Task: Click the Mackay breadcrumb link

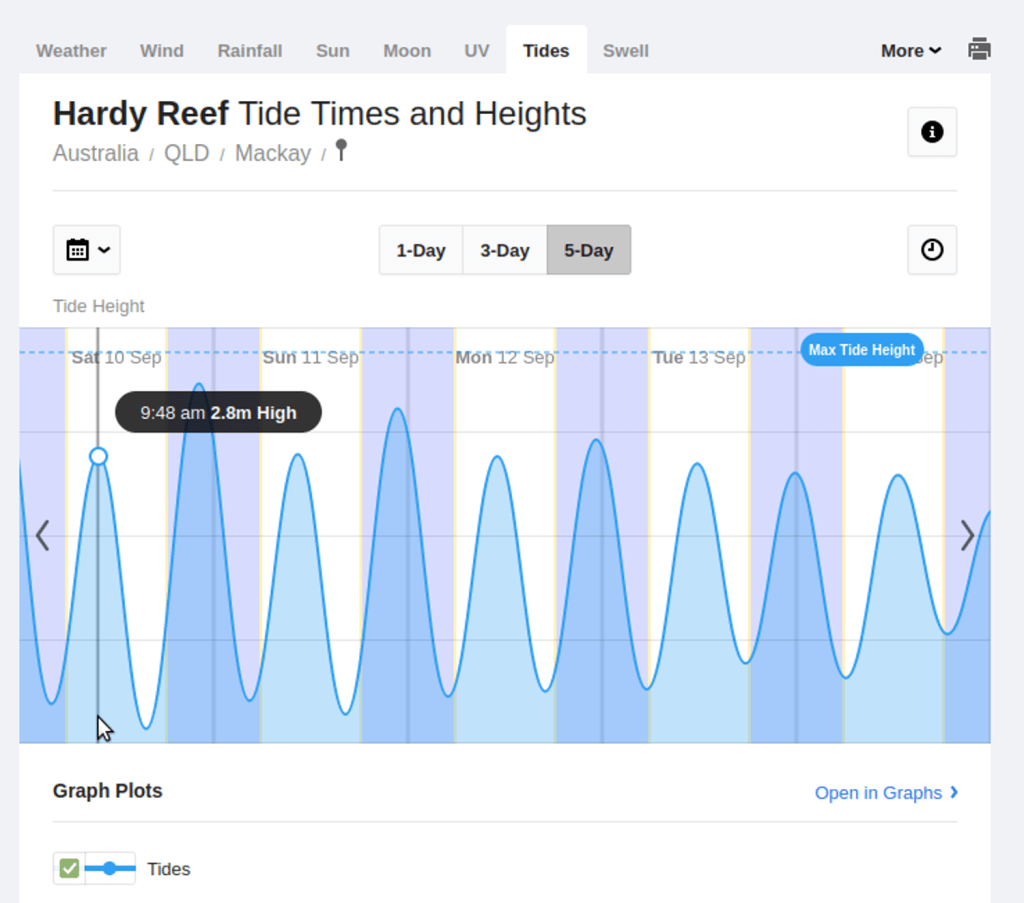Action: (x=272, y=154)
